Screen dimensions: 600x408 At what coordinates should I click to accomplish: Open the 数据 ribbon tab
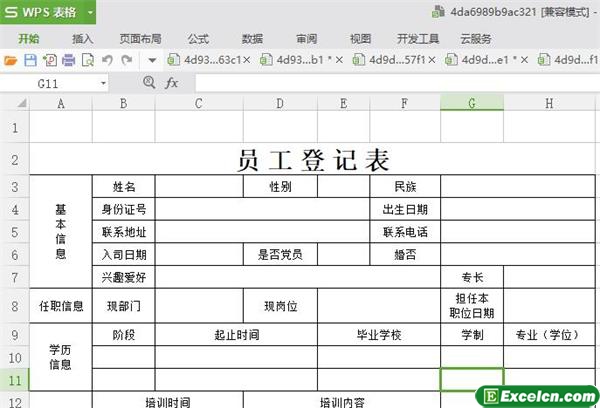[252, 39]
